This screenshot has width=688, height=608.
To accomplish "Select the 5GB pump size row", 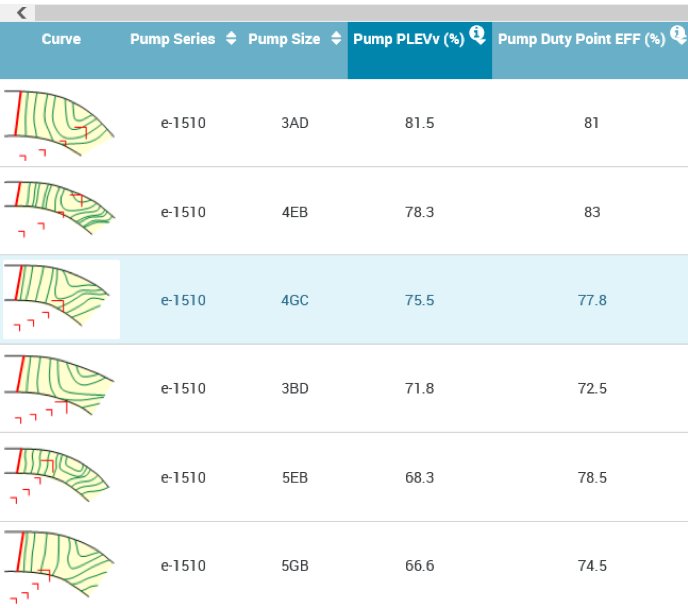I will point(344,565).
